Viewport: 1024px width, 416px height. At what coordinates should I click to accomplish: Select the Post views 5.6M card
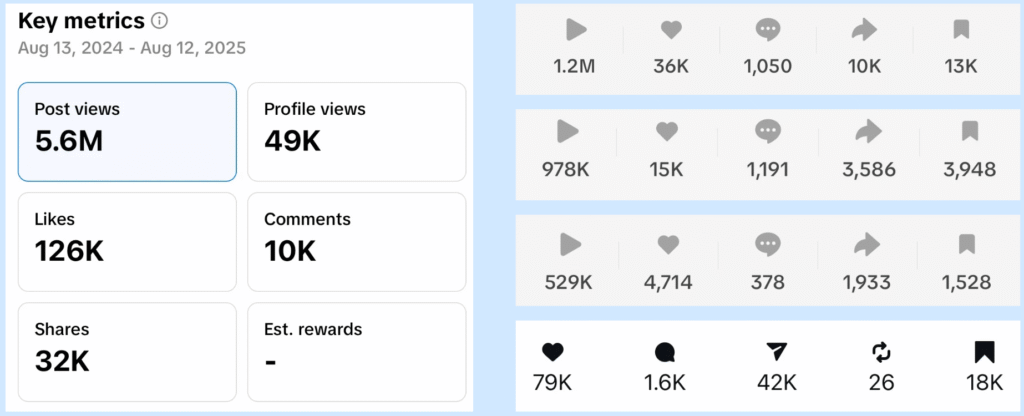pos(127,132)
